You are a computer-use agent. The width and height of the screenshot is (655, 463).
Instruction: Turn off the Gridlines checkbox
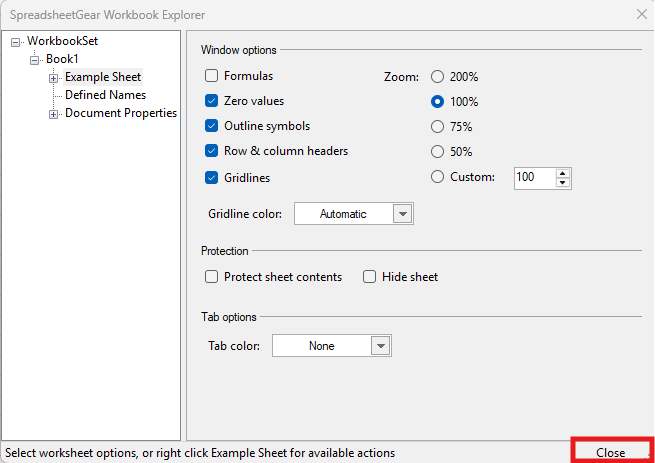point(212,178)
